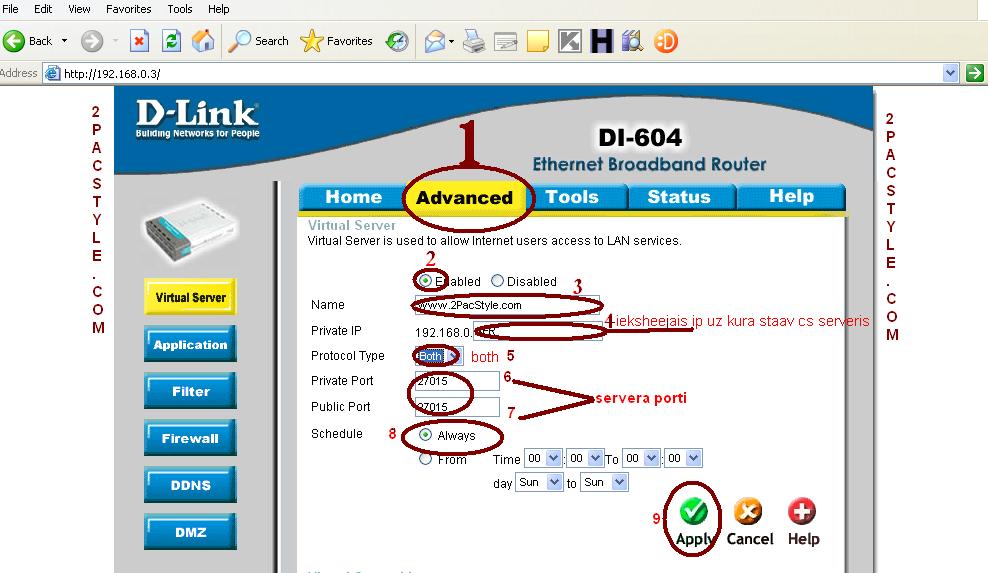Click the yellow note toolbar icon
The height and width of the screenshot is (573, 988).
click(x=537, y=41)
